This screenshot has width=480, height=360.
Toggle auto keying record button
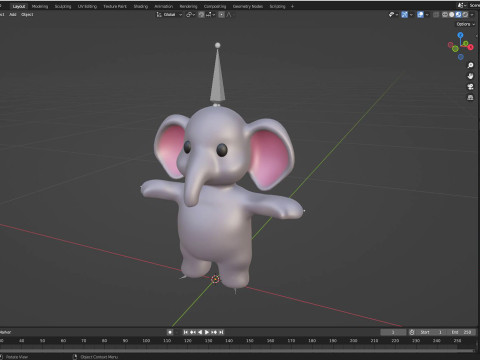[x=170, y=332]
